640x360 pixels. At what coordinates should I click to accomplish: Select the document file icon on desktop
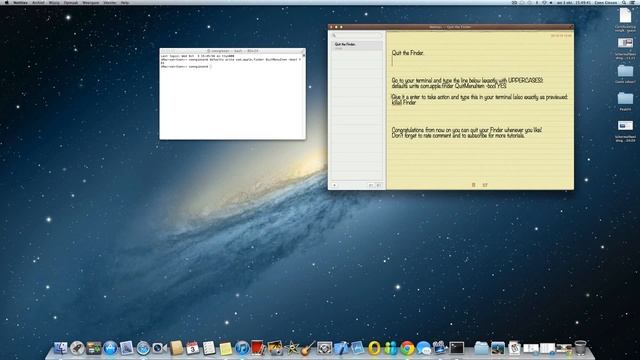click(x=625, y=16)
